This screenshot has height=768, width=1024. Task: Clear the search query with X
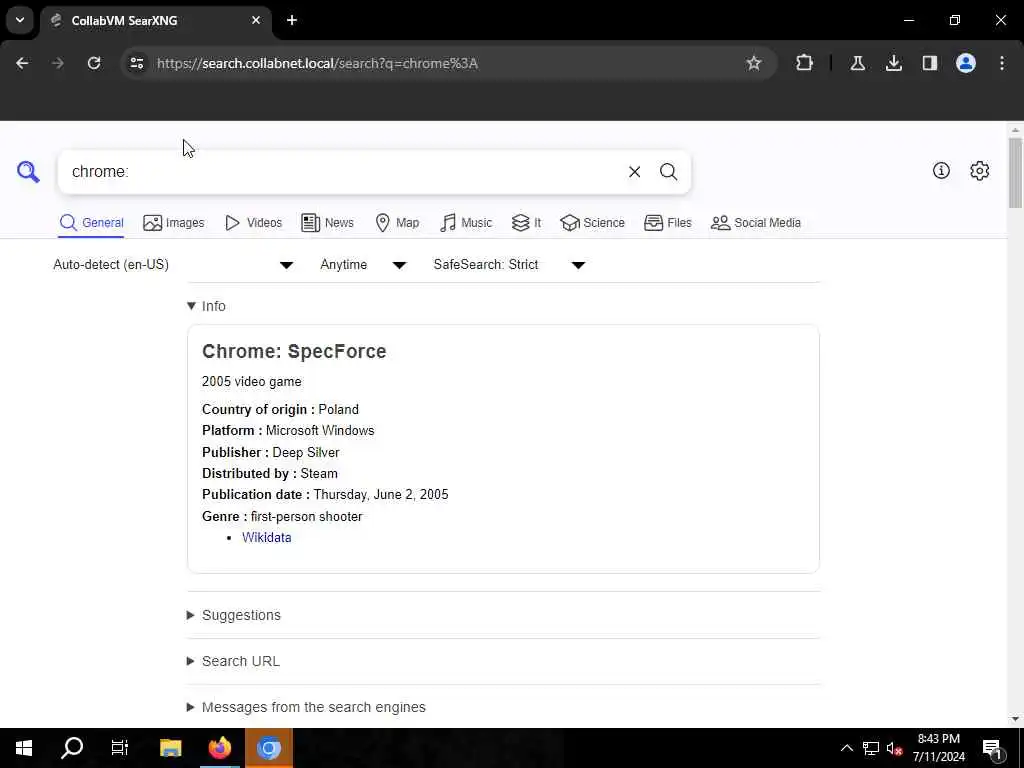click(x=634, y=172)
